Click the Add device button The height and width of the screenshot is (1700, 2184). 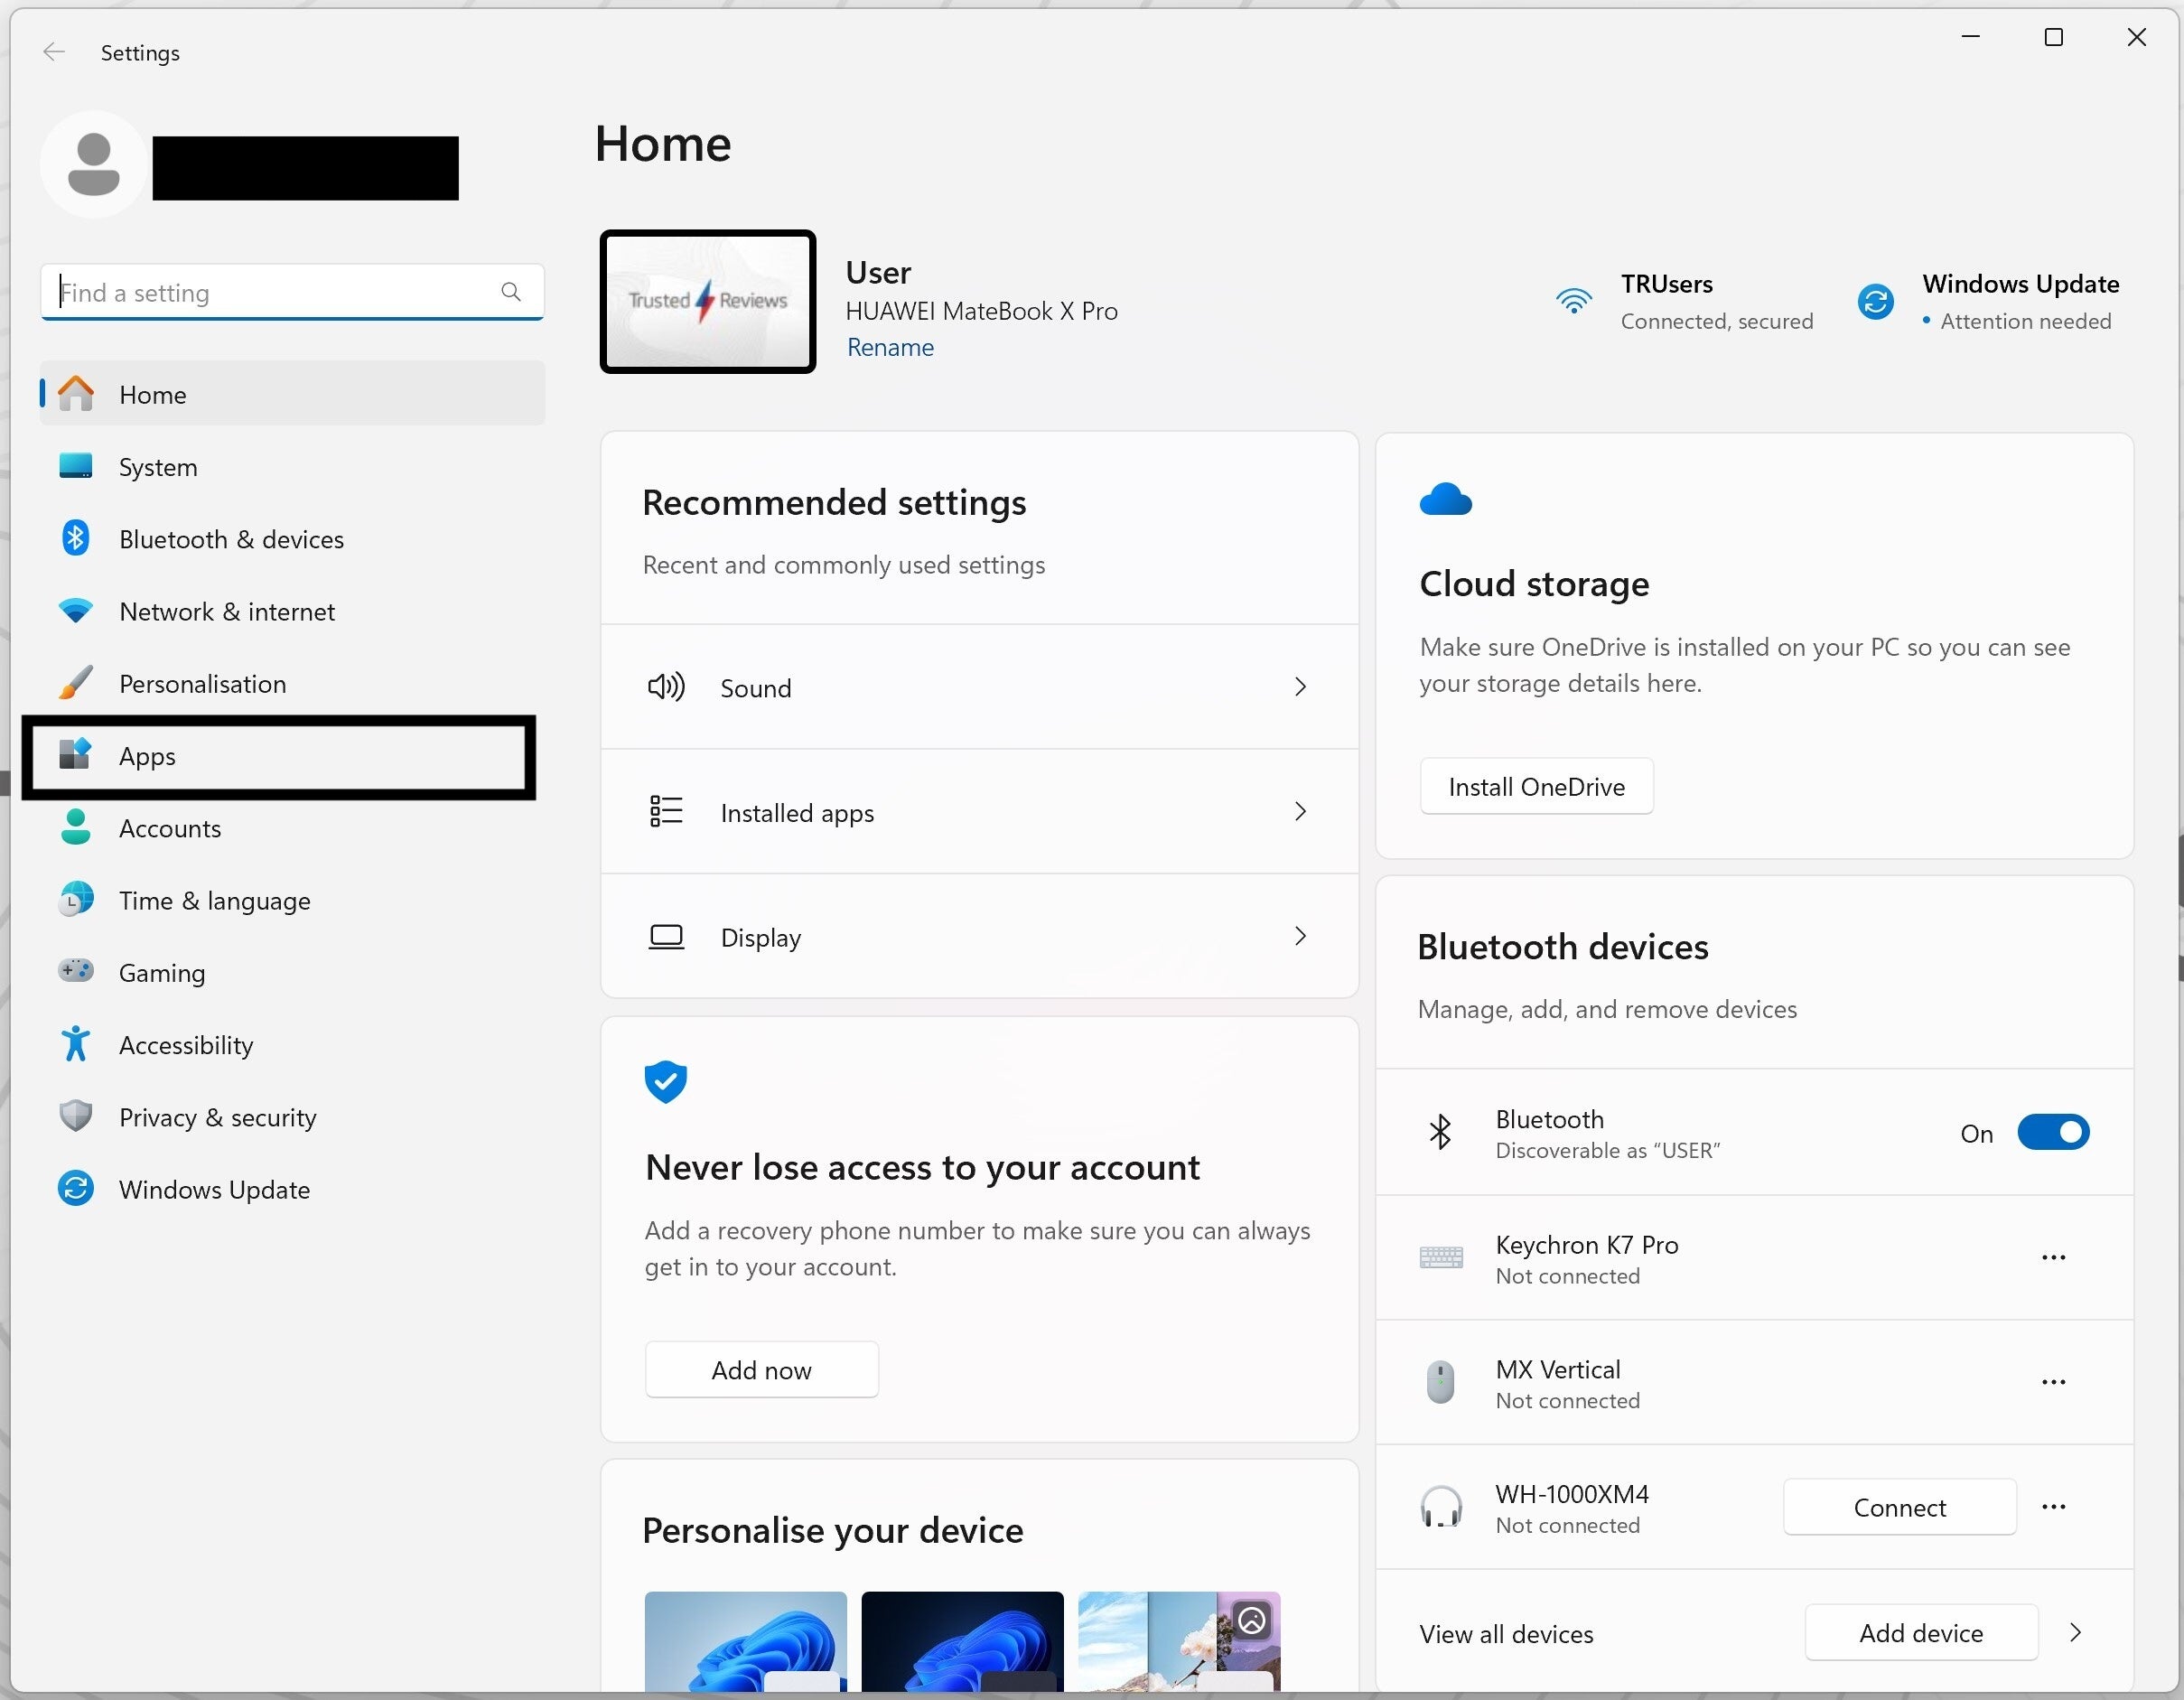1922,1633
